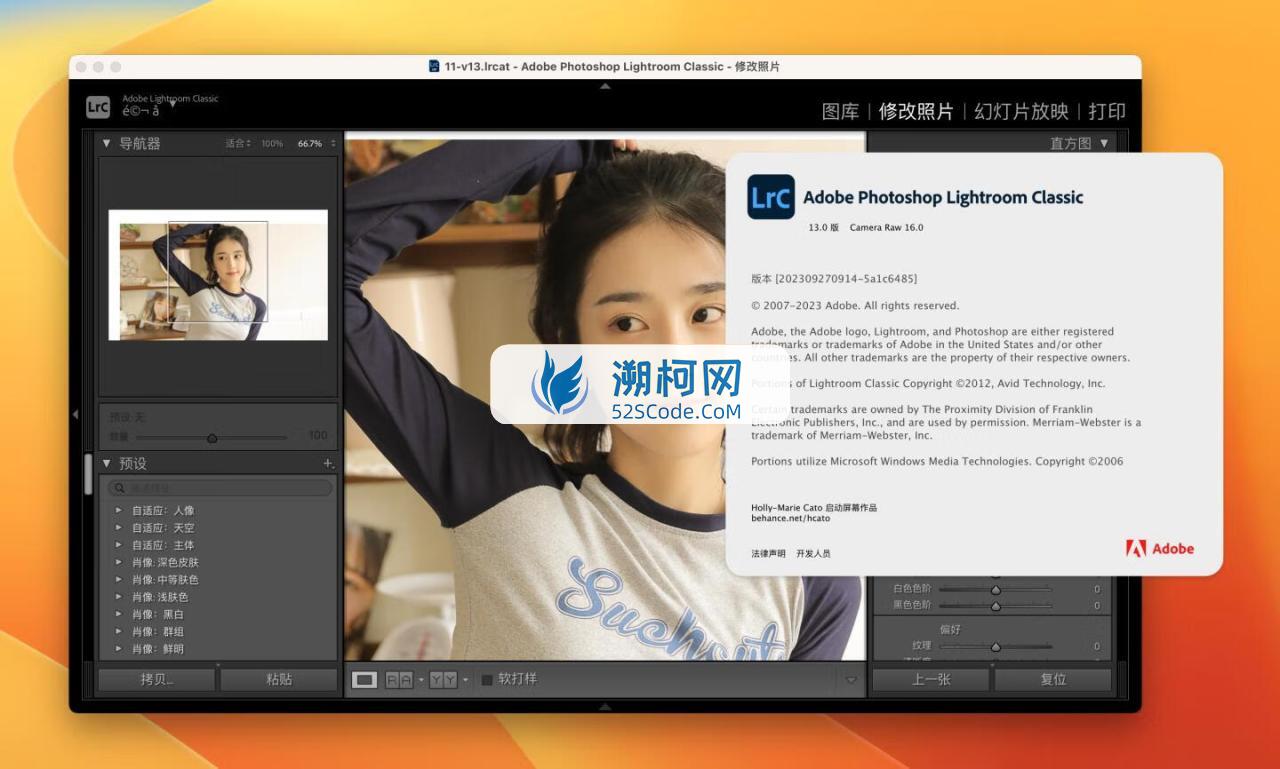Click the LrC logo in About dialog
Viewport: 1280px width, 769px height.
pos(771,197)
